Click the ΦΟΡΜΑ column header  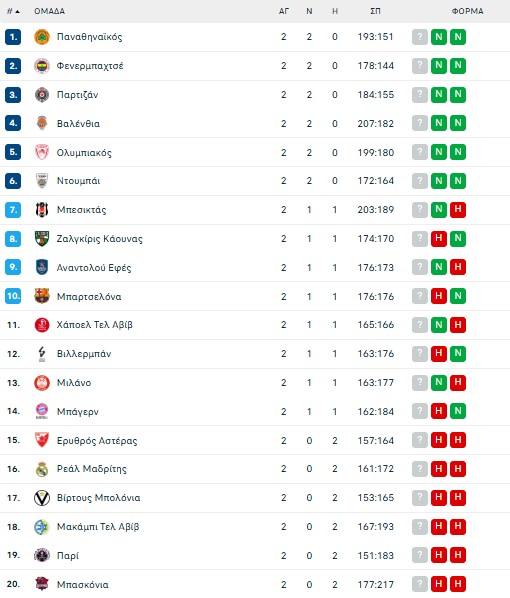[467, 11]
